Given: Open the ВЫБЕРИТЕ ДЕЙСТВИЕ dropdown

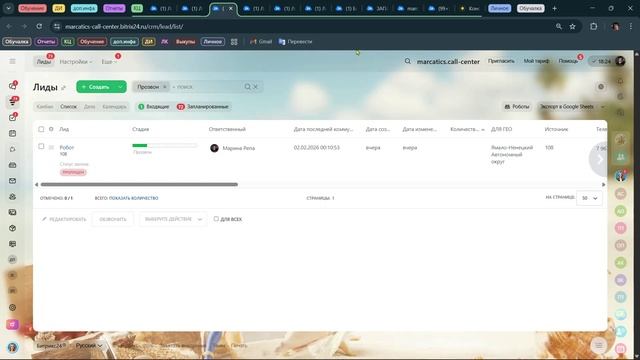Looking at the screenshot, I should pyautogui.click(x=173, y=219).
